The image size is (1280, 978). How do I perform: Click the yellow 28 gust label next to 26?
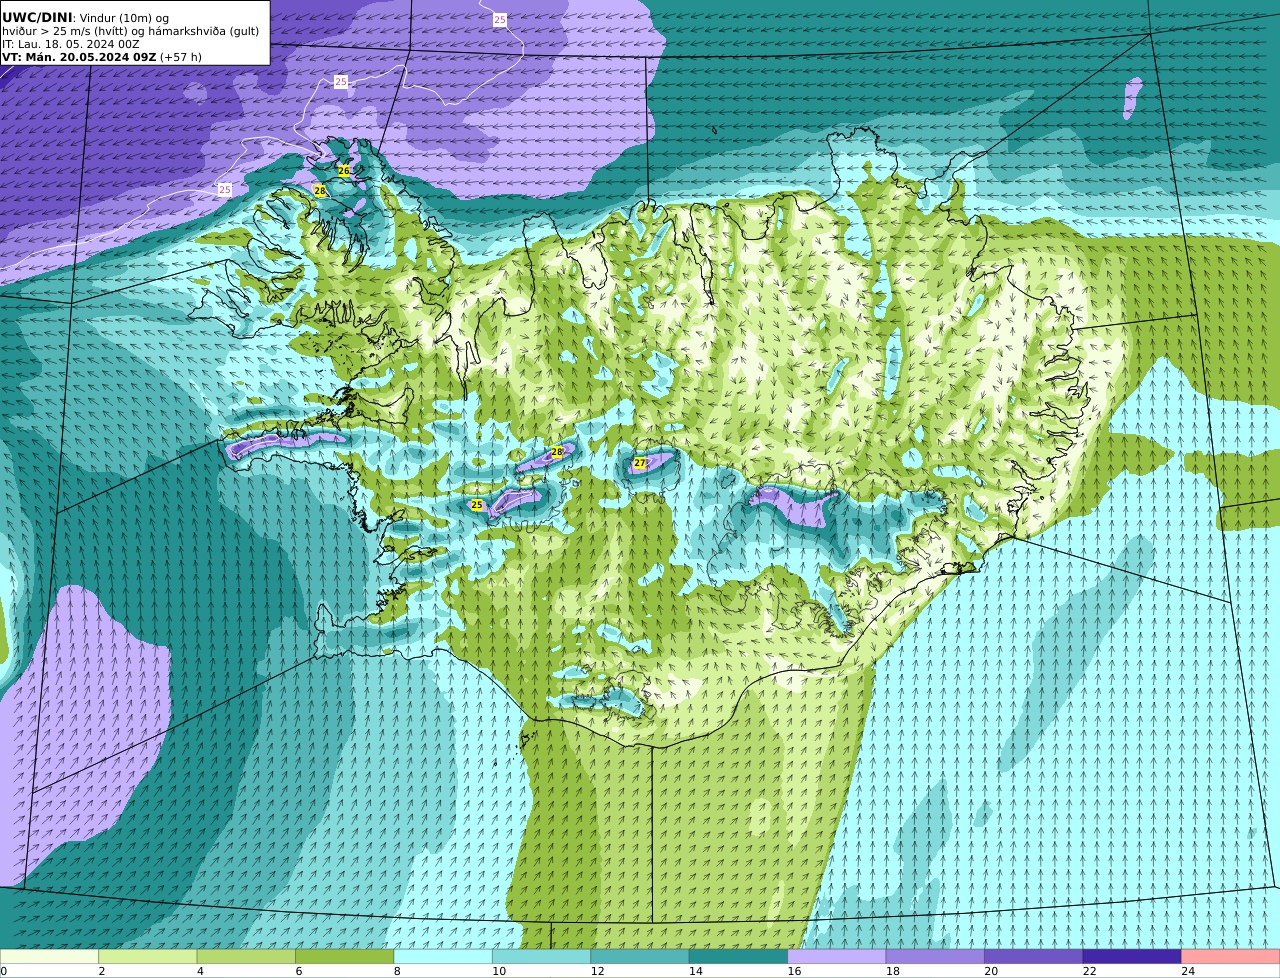320,190
